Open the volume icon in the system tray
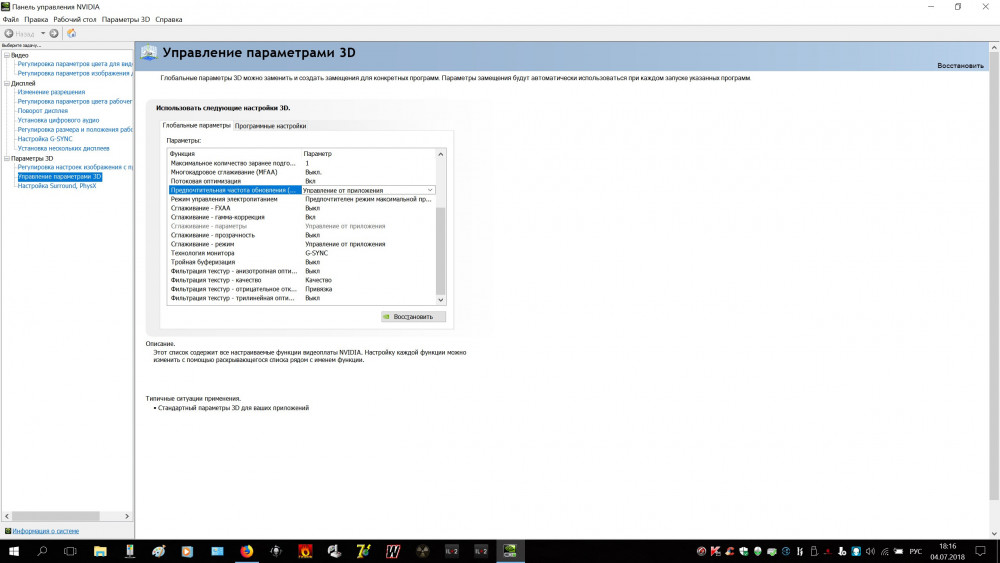Image resolution: width=1000 pixels, height=563 pixels. [x=870, y=551]
